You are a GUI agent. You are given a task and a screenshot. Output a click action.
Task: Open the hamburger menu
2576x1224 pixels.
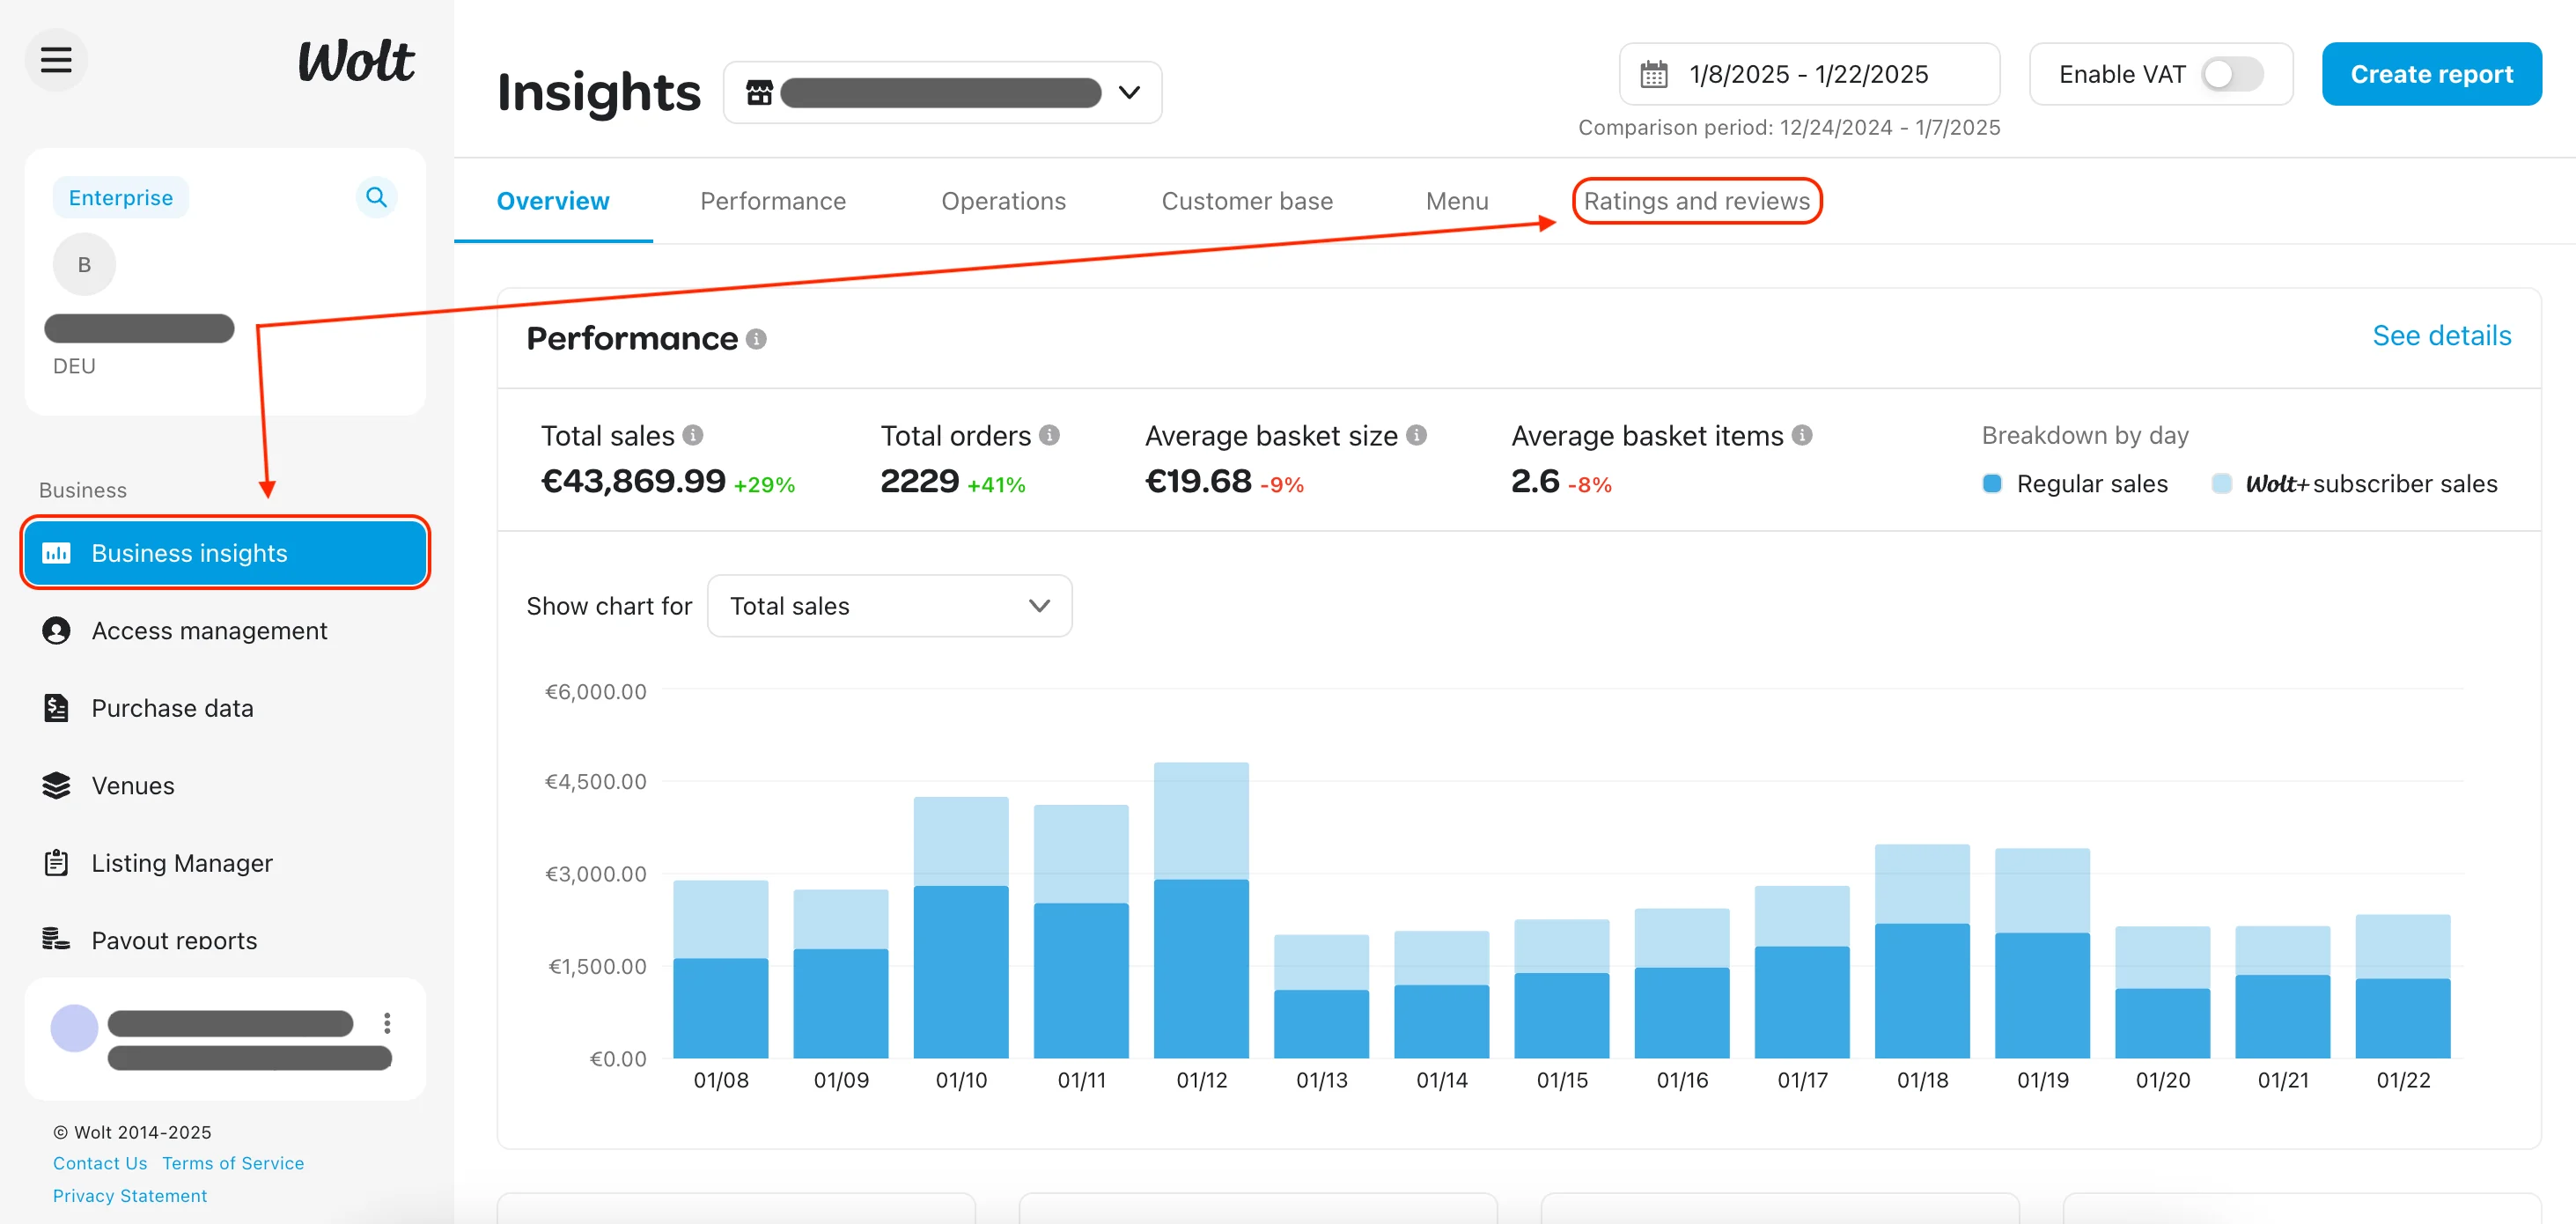56,60
